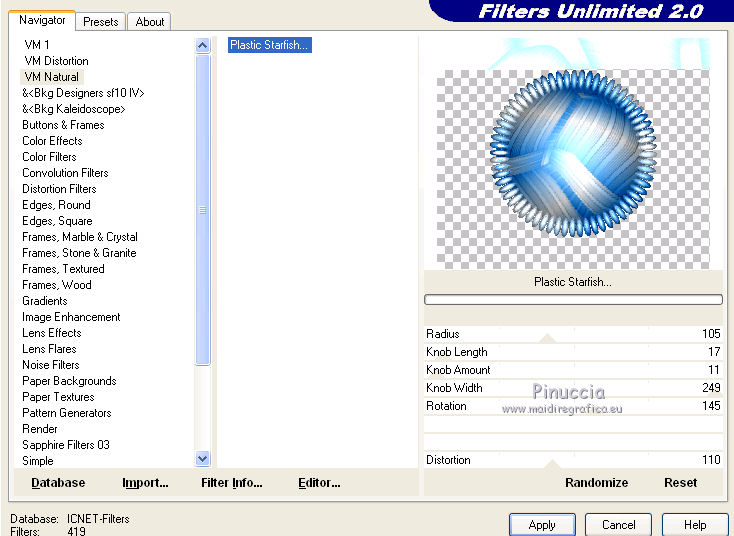Select Frames, Wood category

(x=57, y=285)
